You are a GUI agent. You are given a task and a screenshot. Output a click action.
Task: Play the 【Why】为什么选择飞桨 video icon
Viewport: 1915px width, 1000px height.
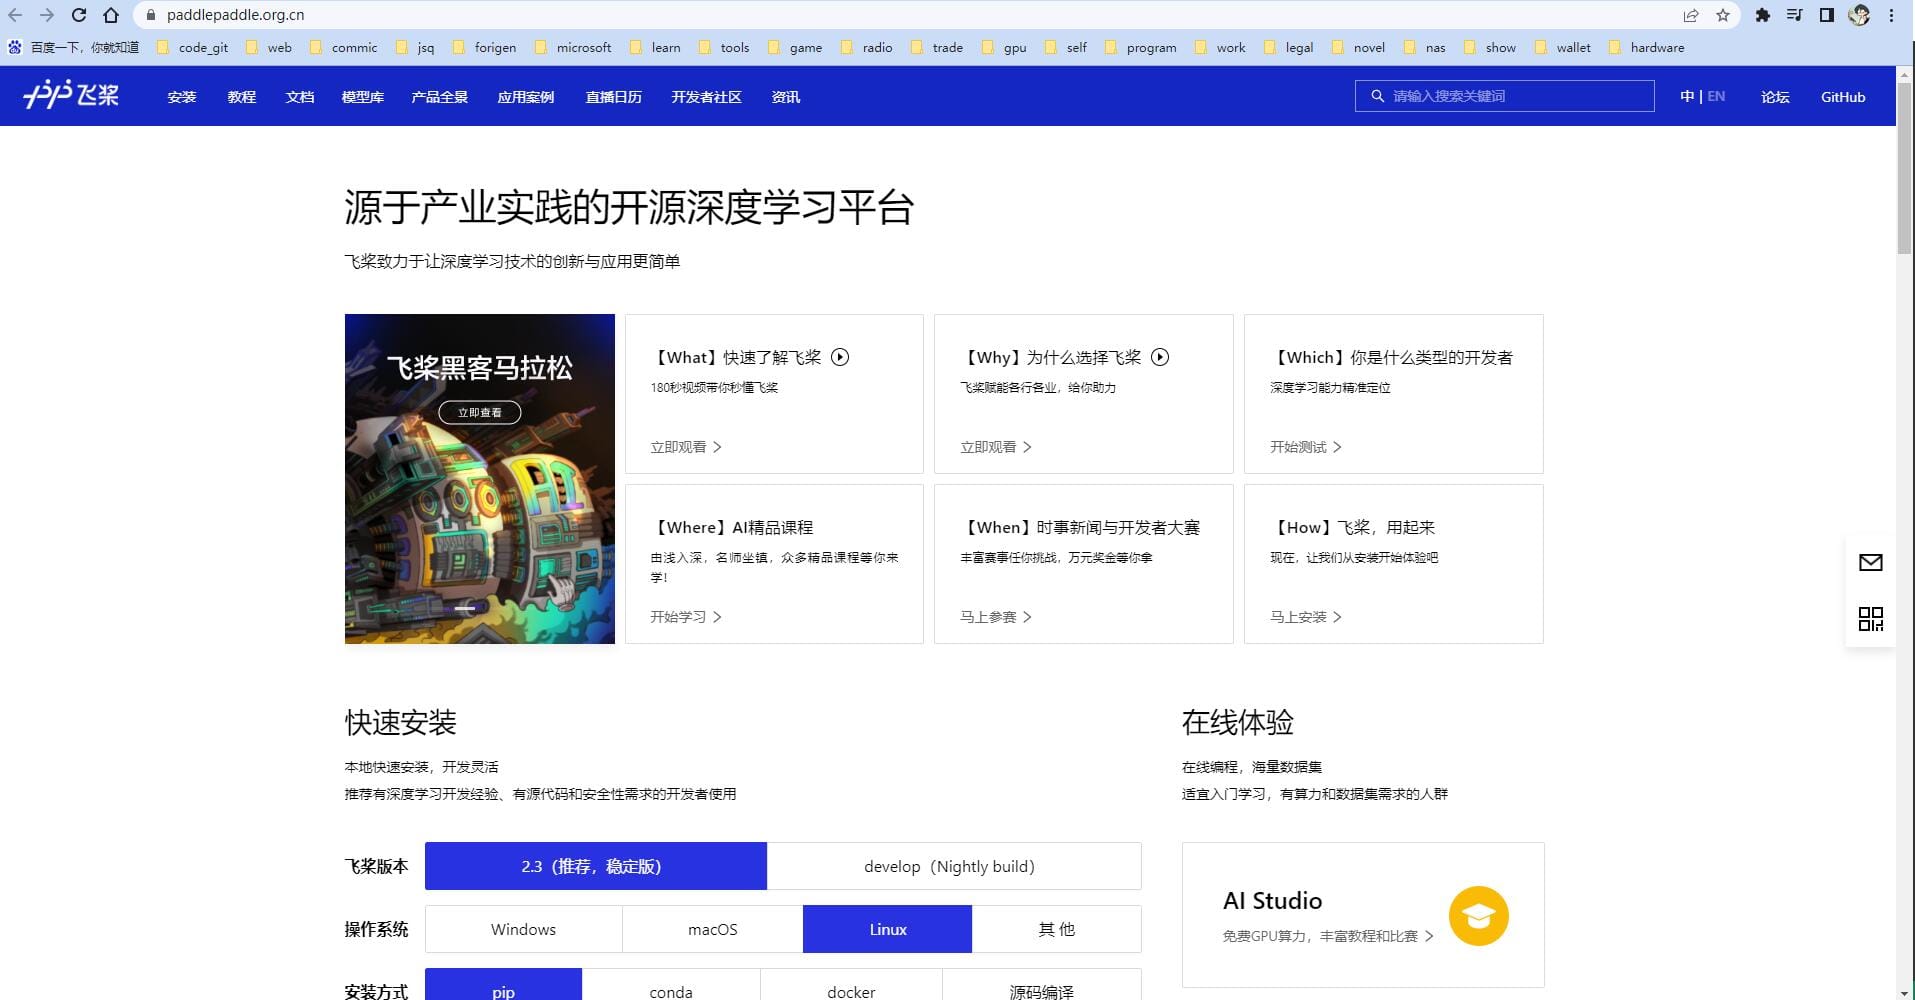coord(1160,357)
